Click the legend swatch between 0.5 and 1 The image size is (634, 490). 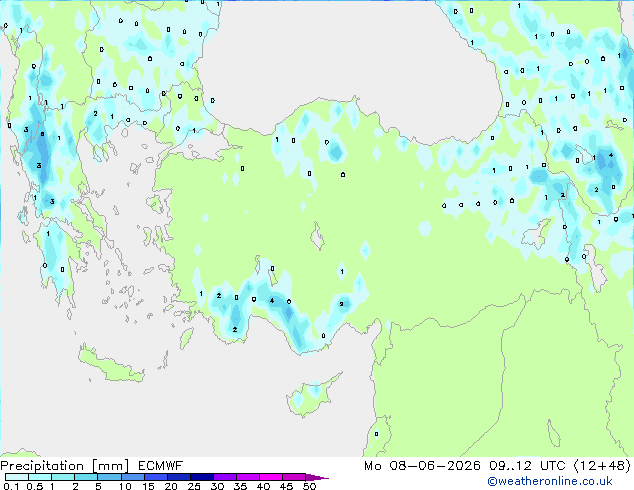click(40, 477)
